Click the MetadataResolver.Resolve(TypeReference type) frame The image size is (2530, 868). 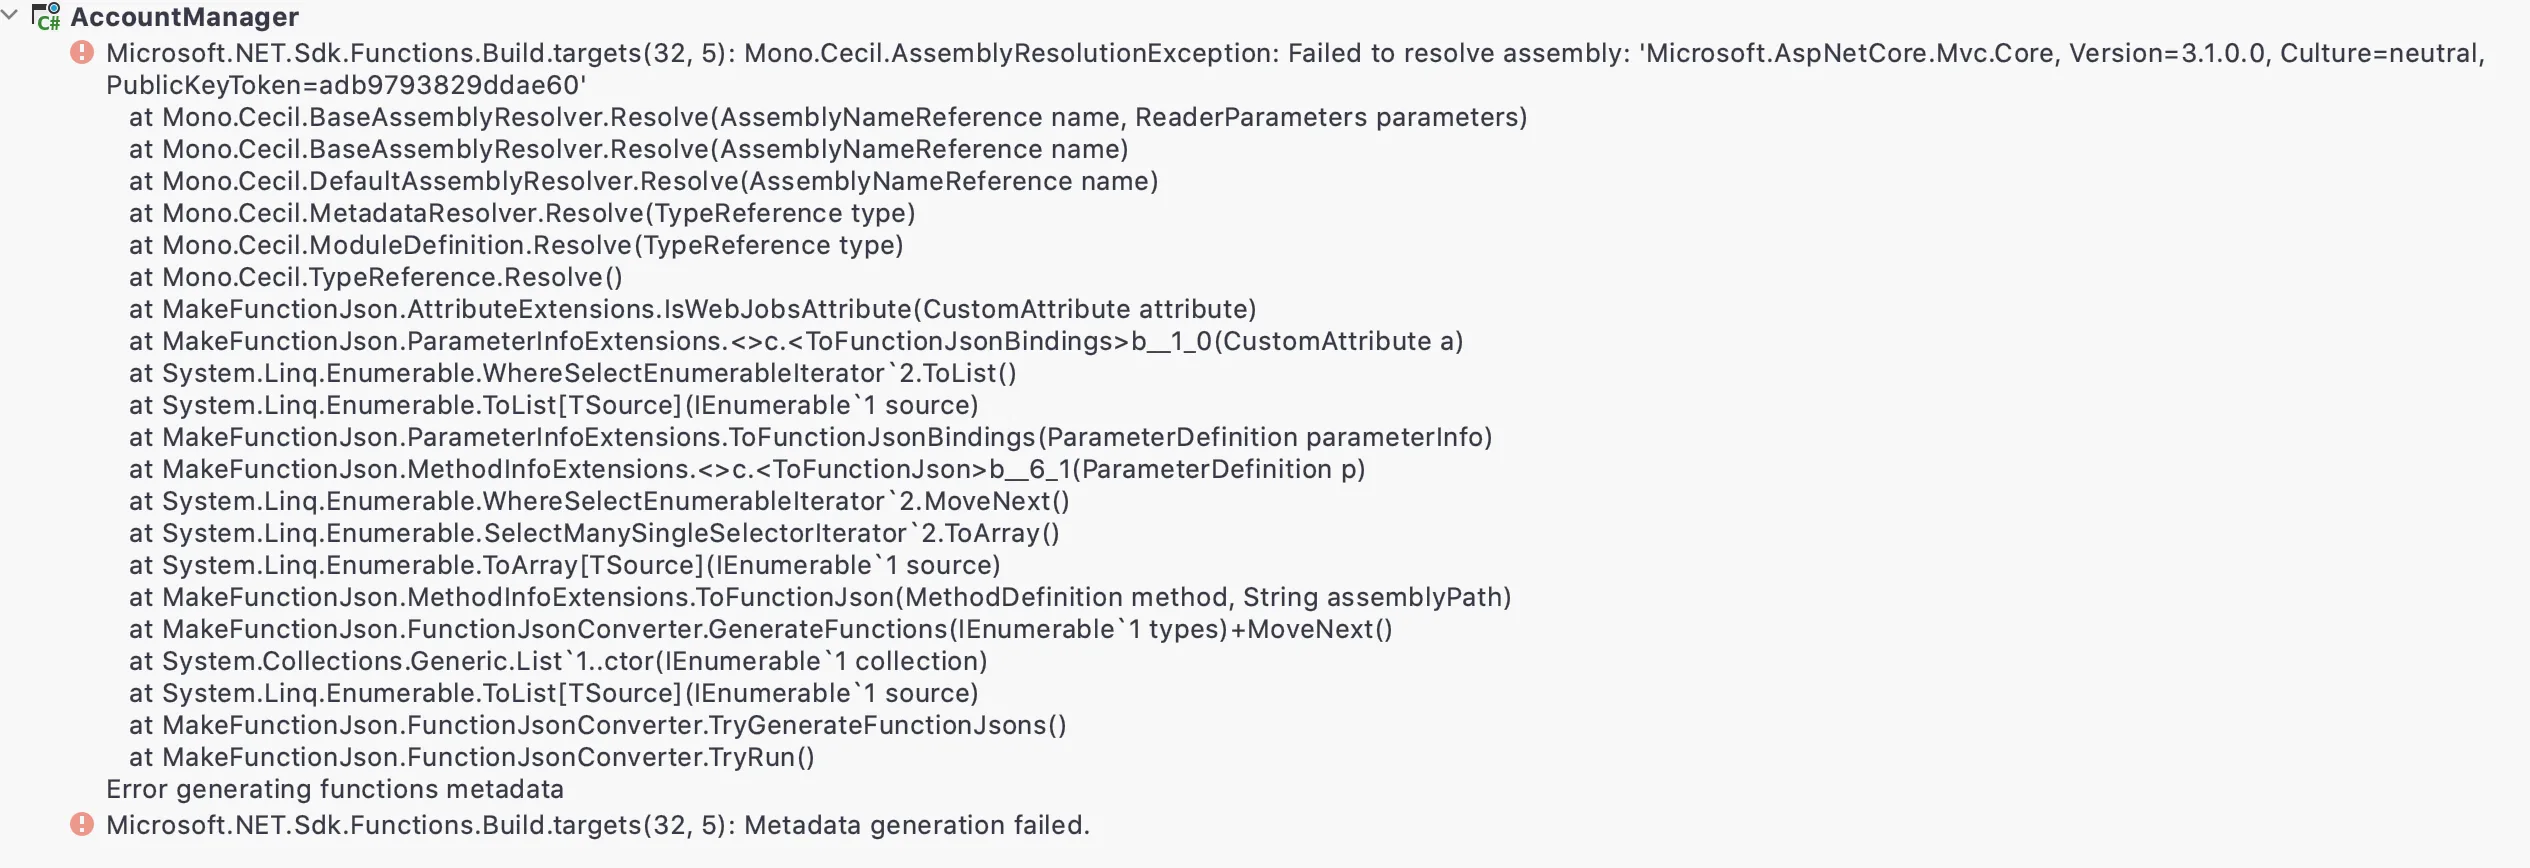pyautogui.click(x=522, y=213)
